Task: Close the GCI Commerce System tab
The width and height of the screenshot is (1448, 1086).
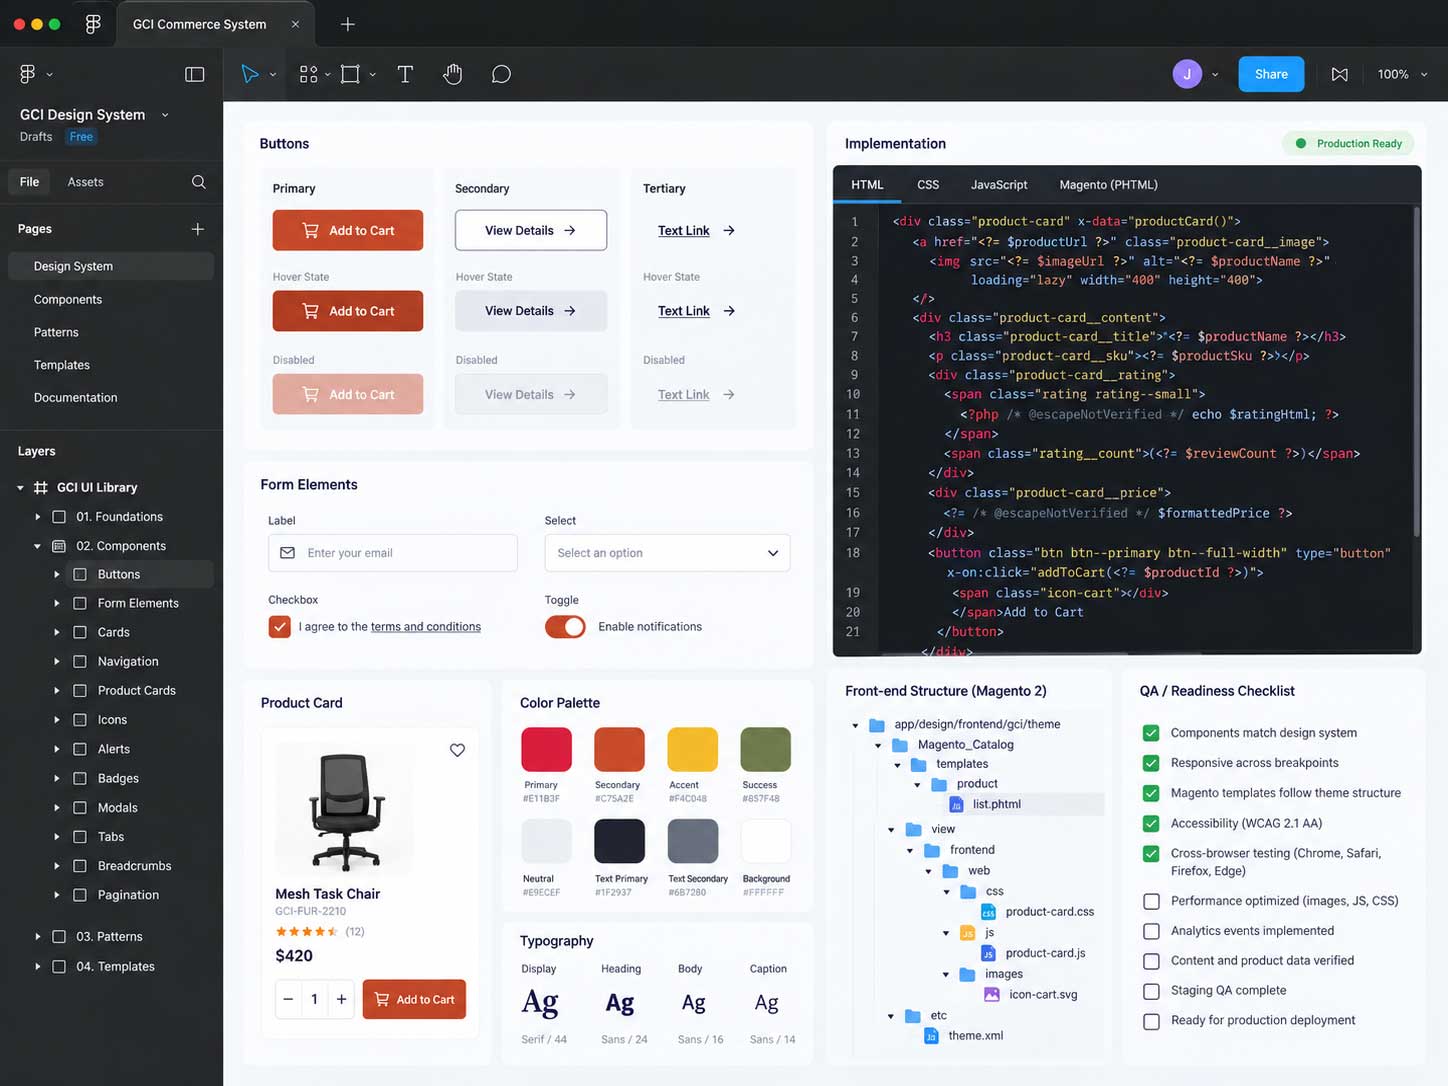Action: (x=295, y=24)
